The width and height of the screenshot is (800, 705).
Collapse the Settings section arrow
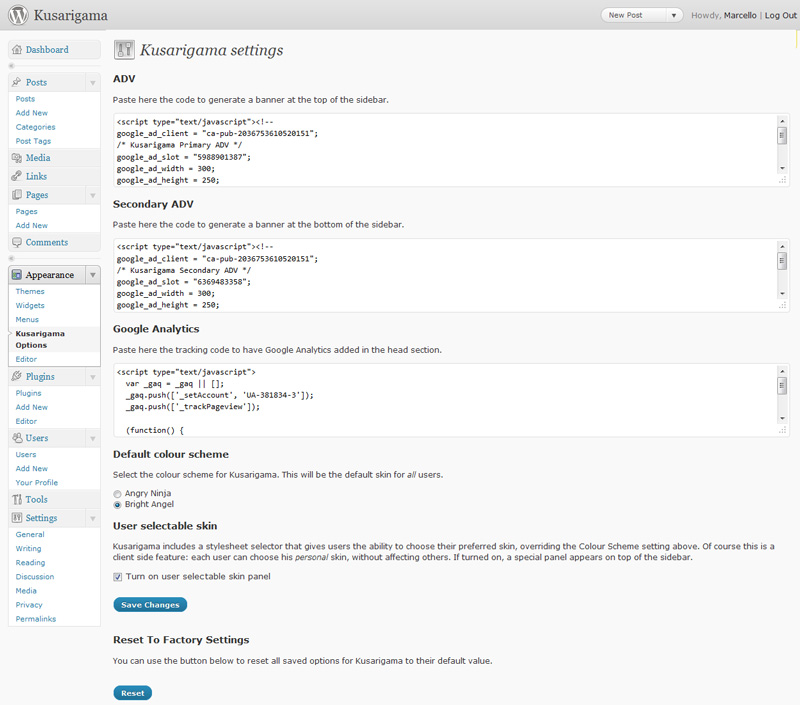93,518
